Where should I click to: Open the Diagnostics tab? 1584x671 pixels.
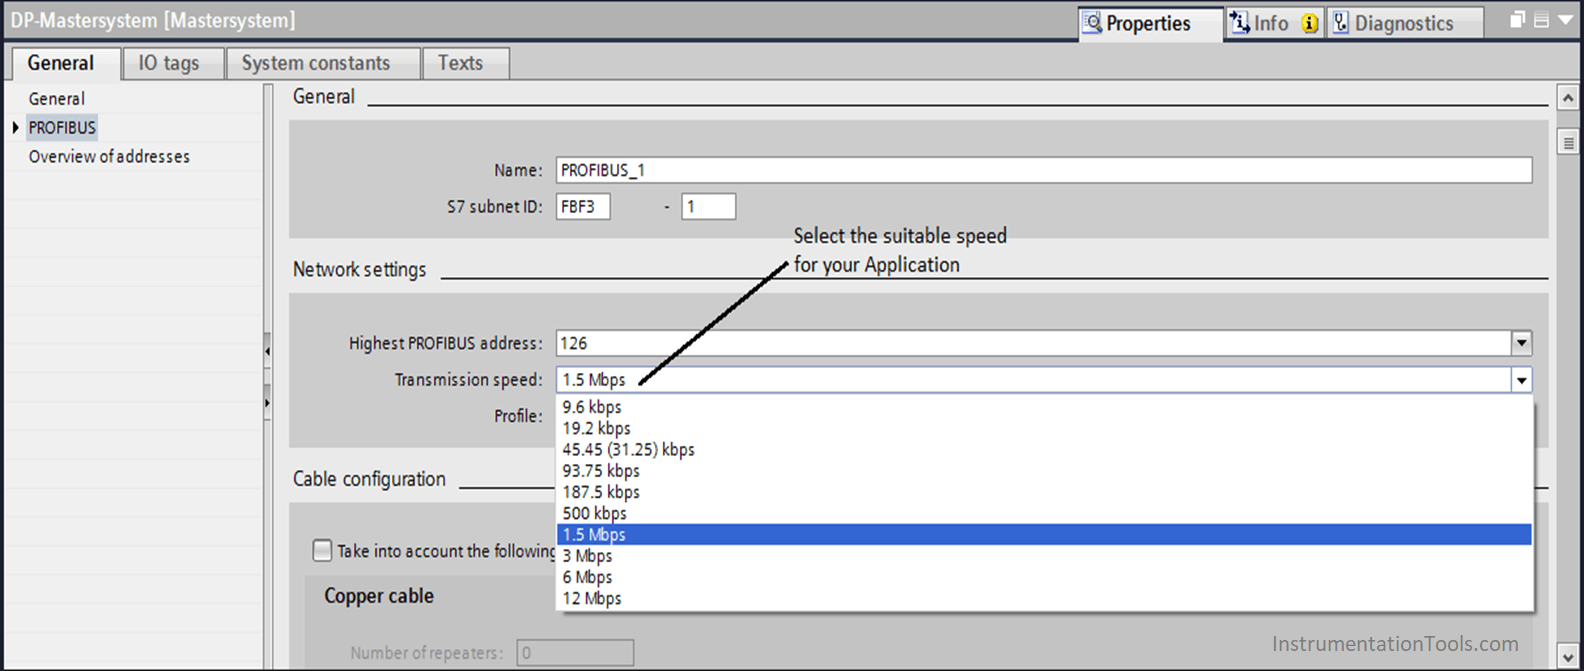click(x=1404, y=23)
